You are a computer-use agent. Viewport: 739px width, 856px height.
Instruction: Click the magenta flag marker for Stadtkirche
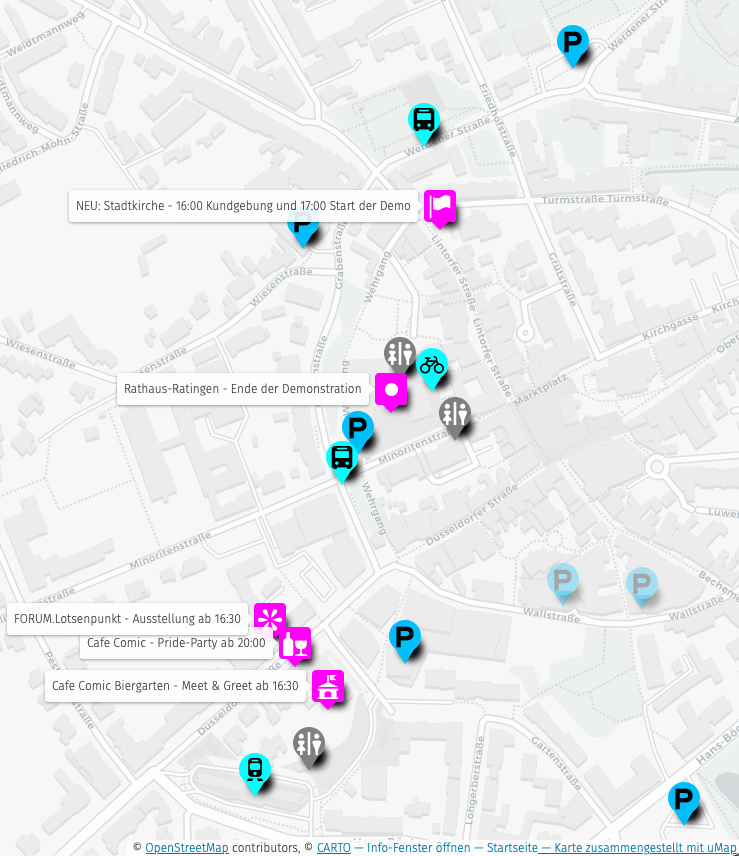(439, 206)
